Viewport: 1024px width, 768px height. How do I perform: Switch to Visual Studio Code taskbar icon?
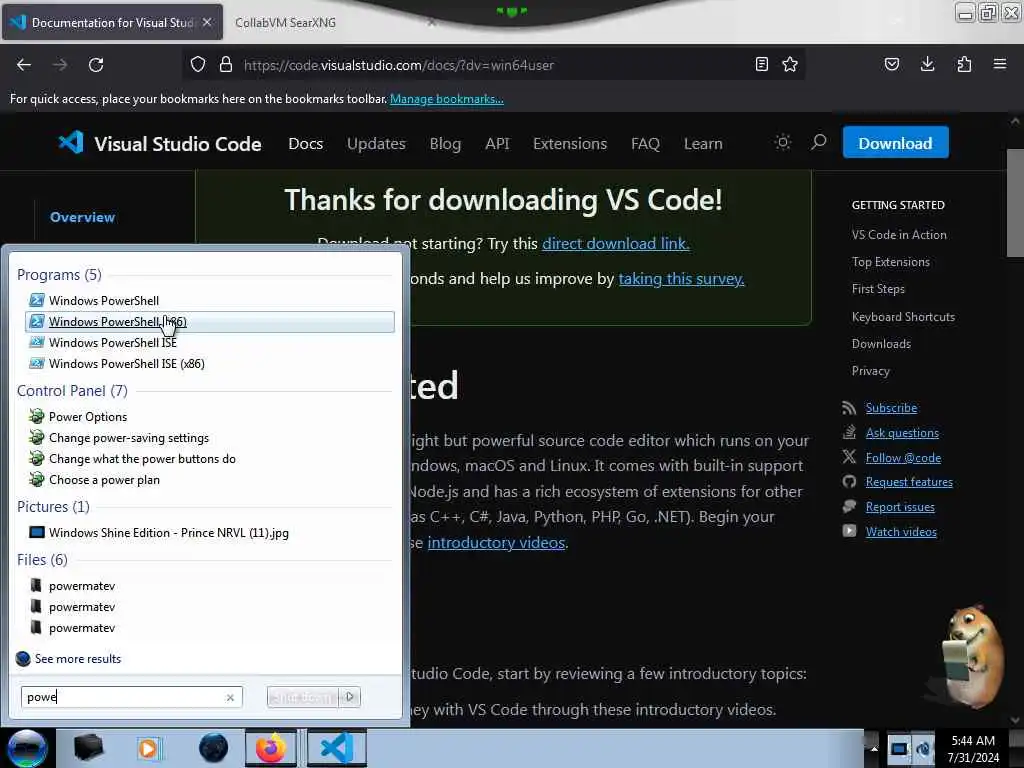click(337, 748)
